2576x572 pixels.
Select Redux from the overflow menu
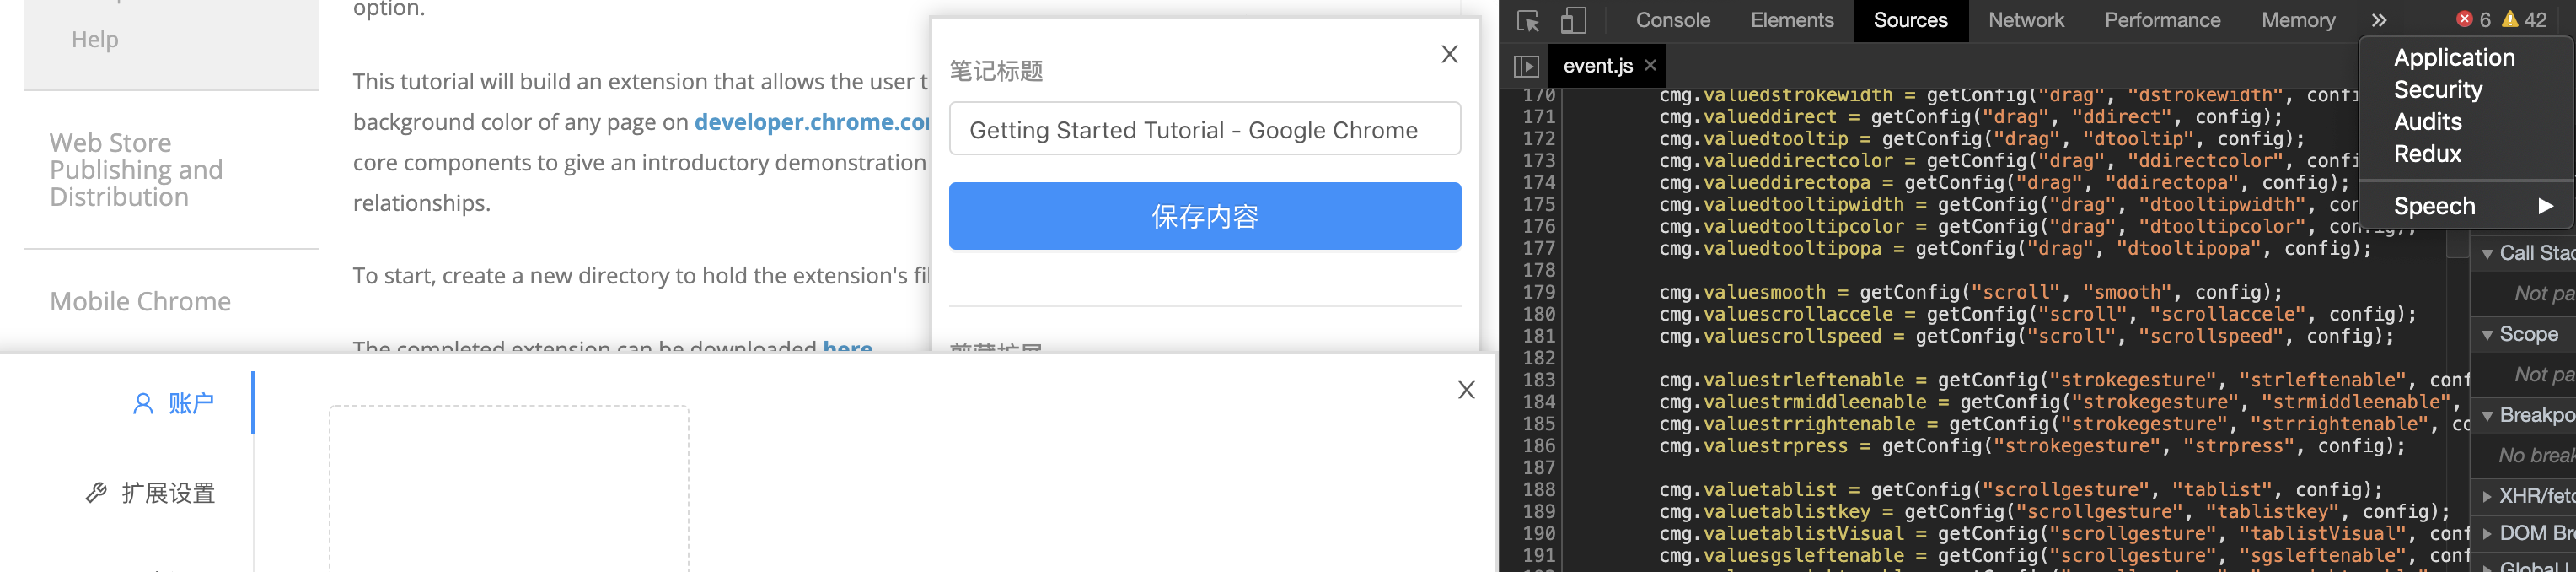(2429, 154)
